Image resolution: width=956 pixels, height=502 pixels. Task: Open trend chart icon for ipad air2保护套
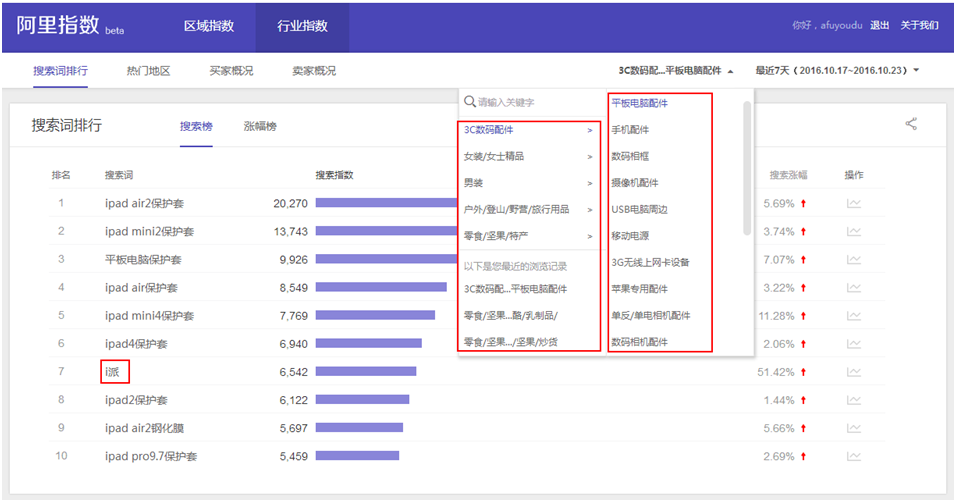854,204
